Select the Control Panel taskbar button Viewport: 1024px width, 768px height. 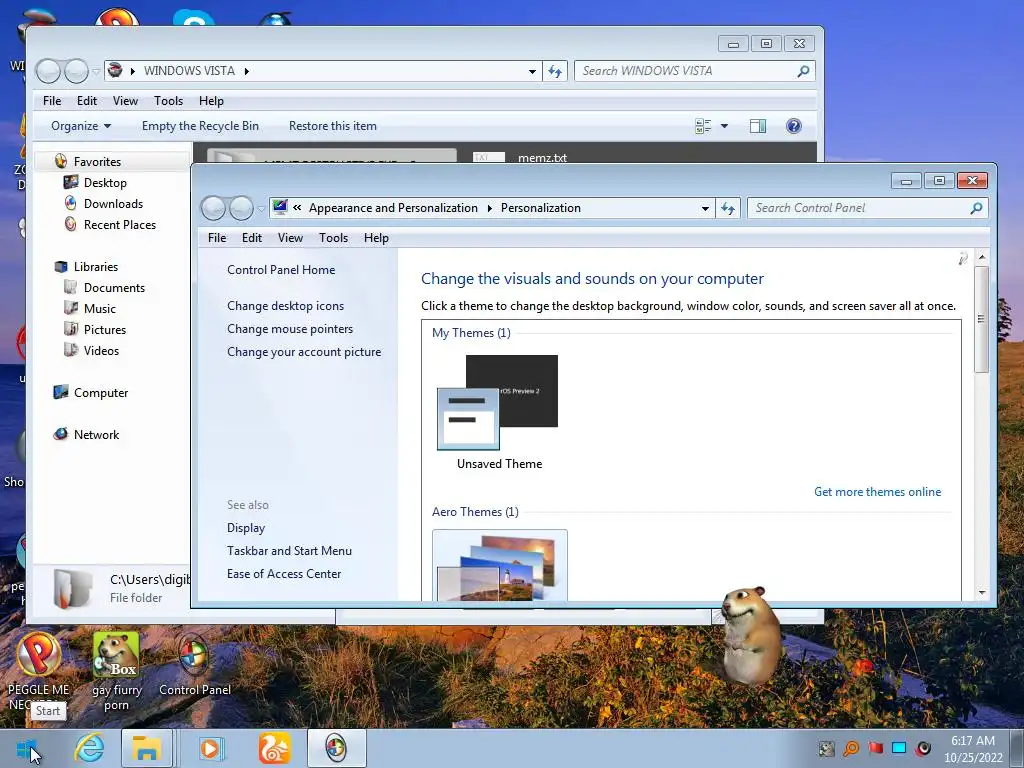(x=336, y=748)
